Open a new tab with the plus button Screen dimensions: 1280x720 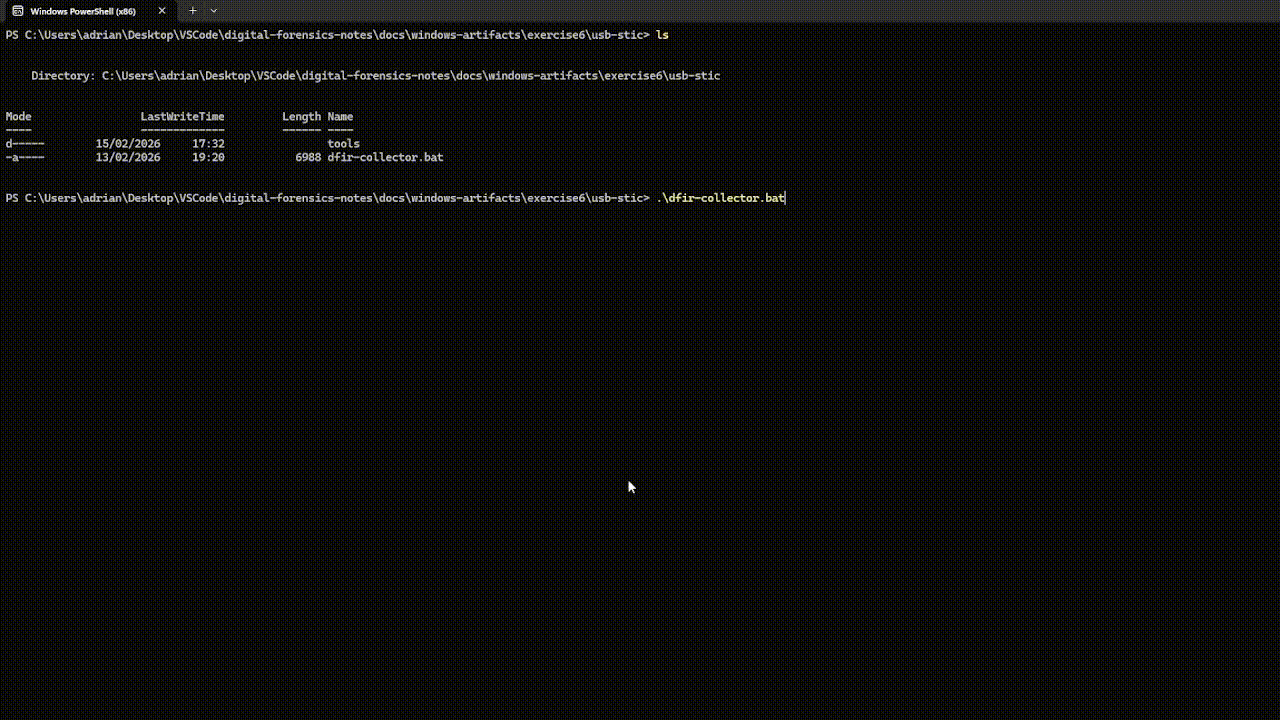(x=193, y=11)
